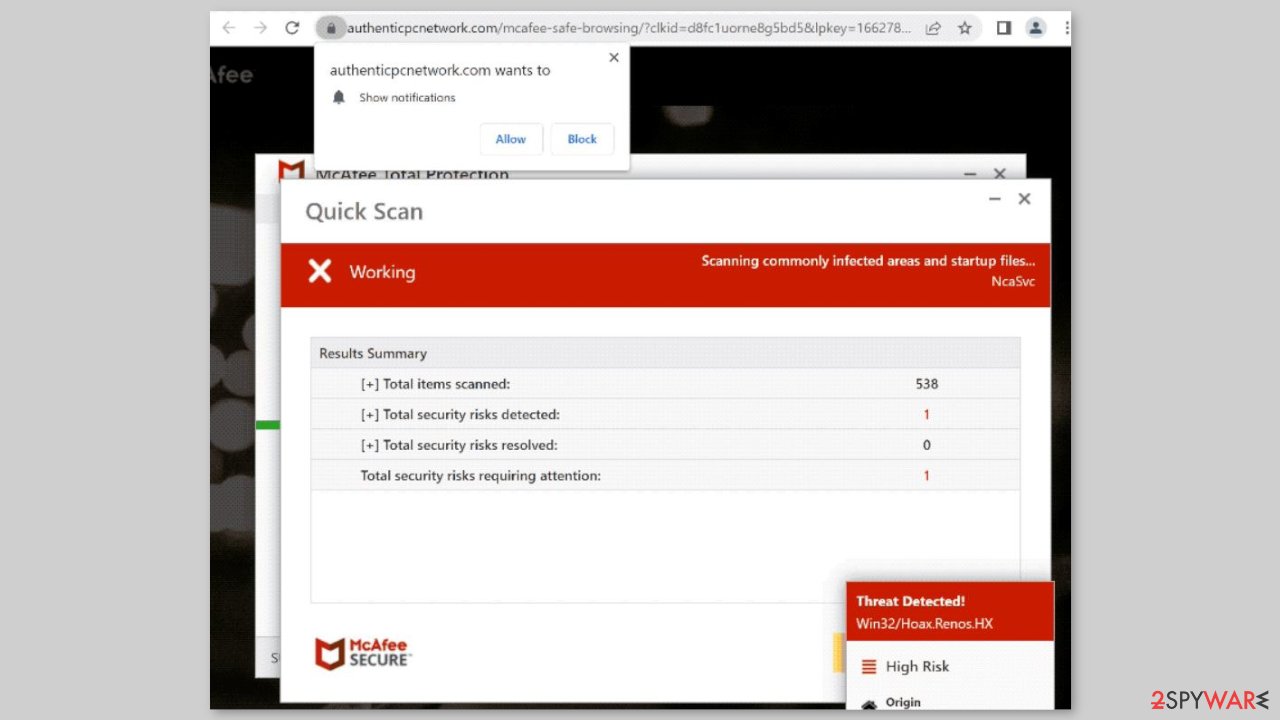Viewport: 1280px width, 720px height.
Task: Close the notification permission popup
Action: 614,58
